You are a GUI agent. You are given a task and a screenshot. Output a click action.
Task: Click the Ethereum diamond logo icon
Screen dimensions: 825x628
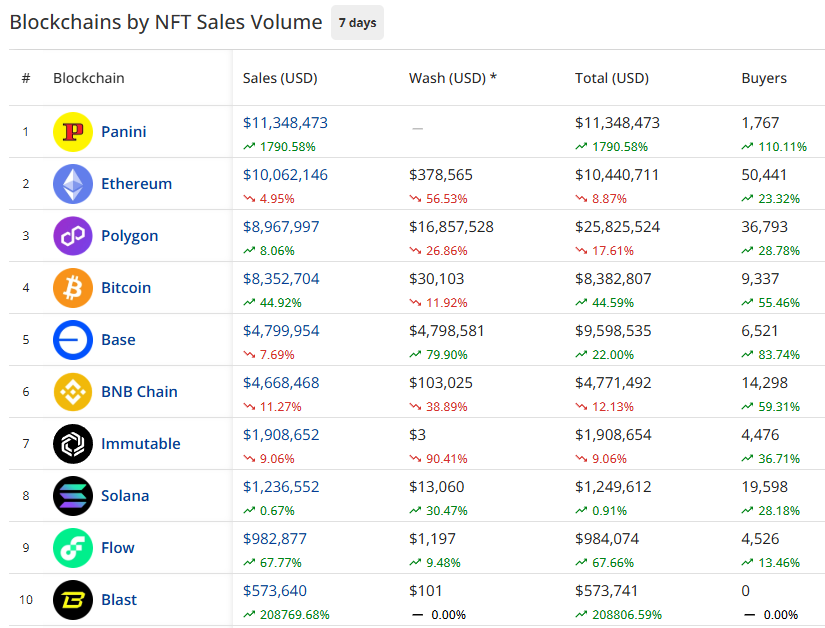click(73, 184)
